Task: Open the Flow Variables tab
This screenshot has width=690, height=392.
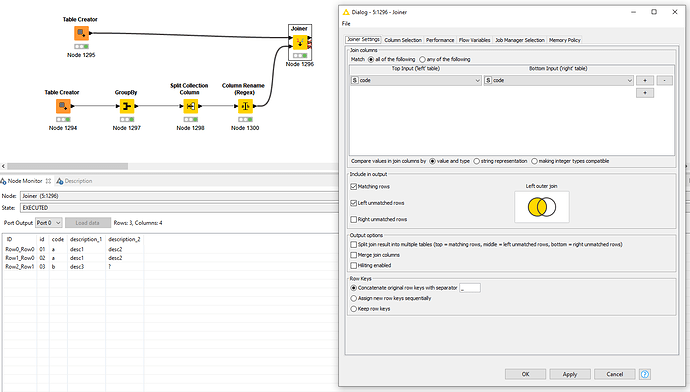Action: pos(474,40)
